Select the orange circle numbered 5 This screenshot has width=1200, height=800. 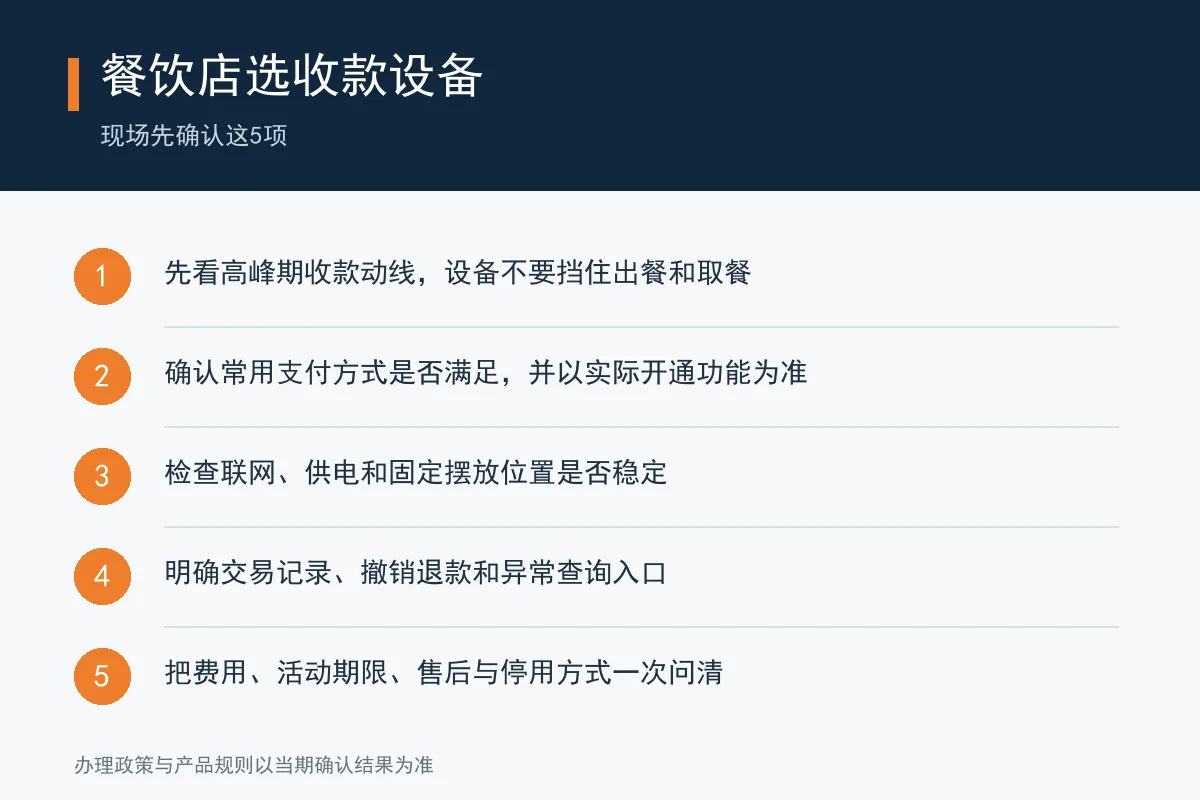(102, 676)
